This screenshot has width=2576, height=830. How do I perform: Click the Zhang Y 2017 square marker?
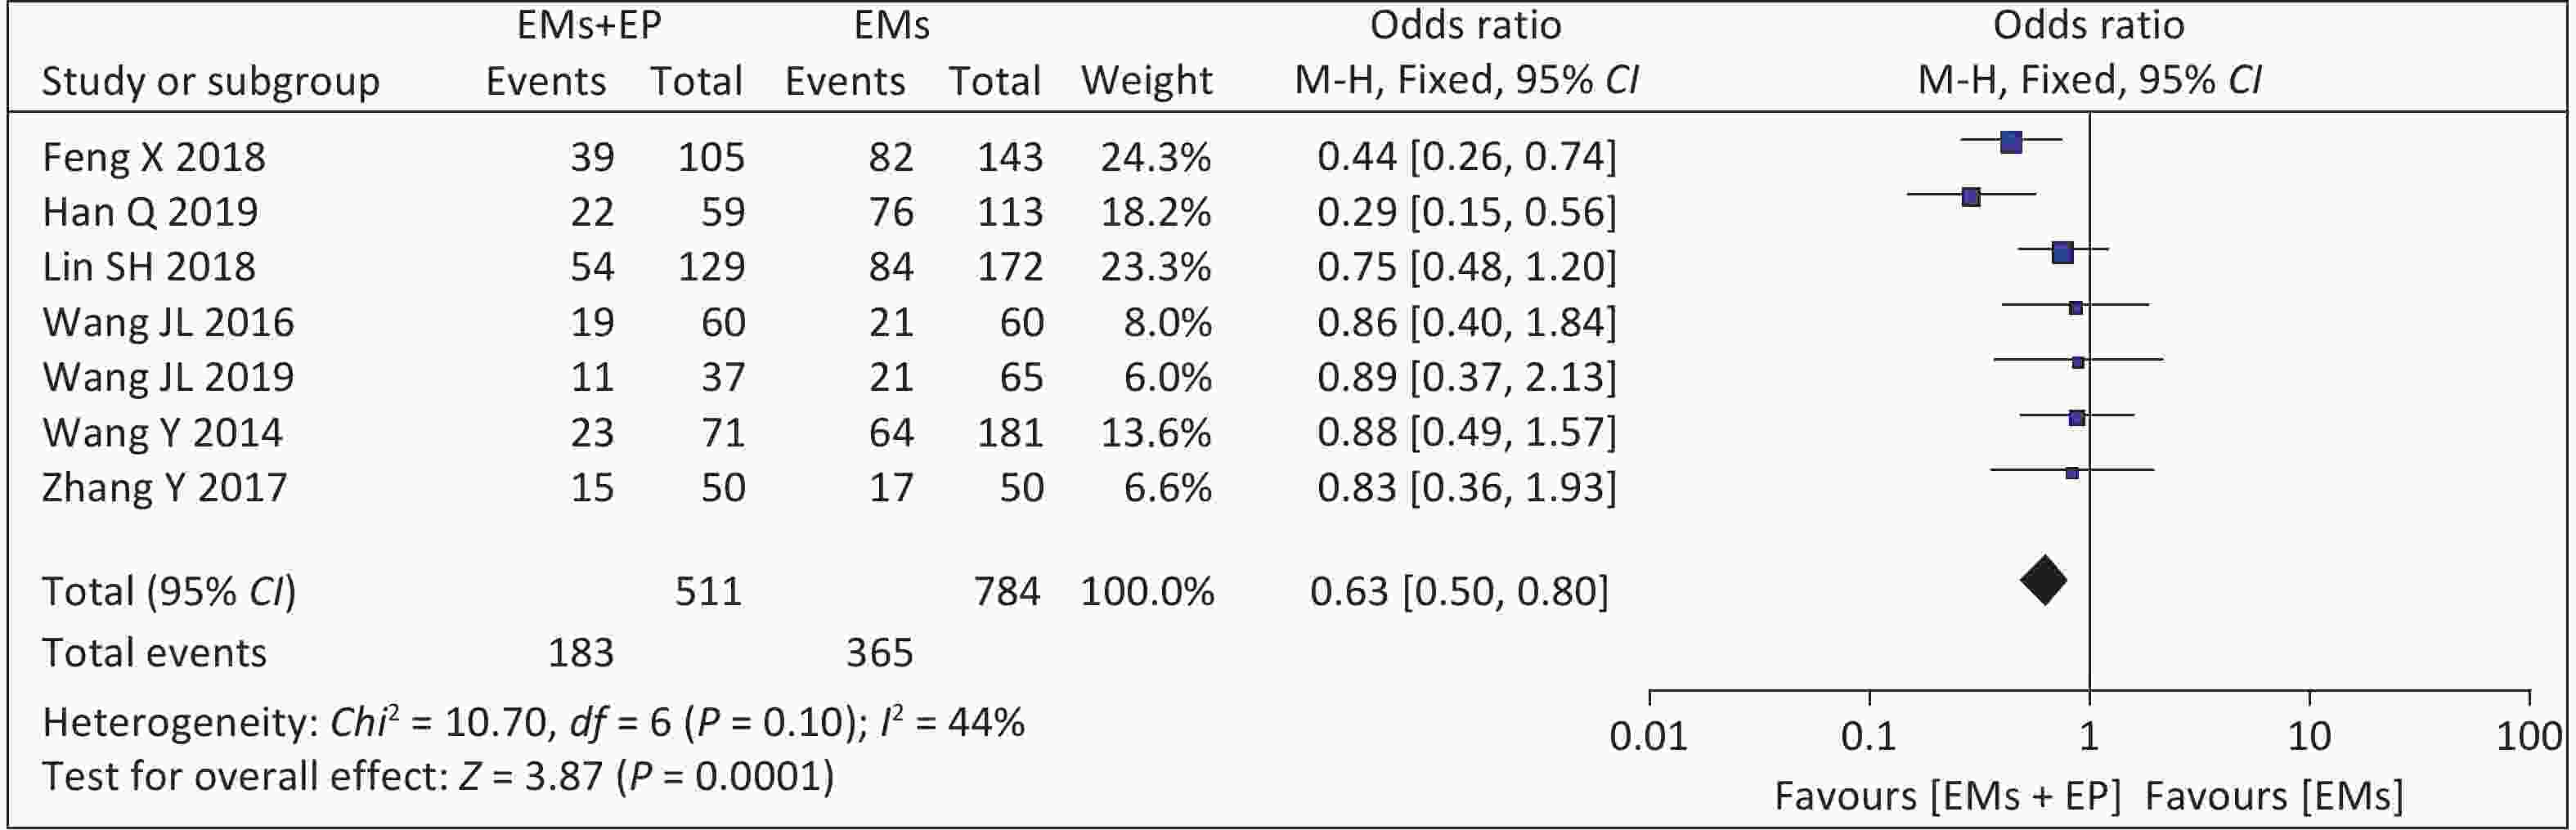pos(2072,473)
